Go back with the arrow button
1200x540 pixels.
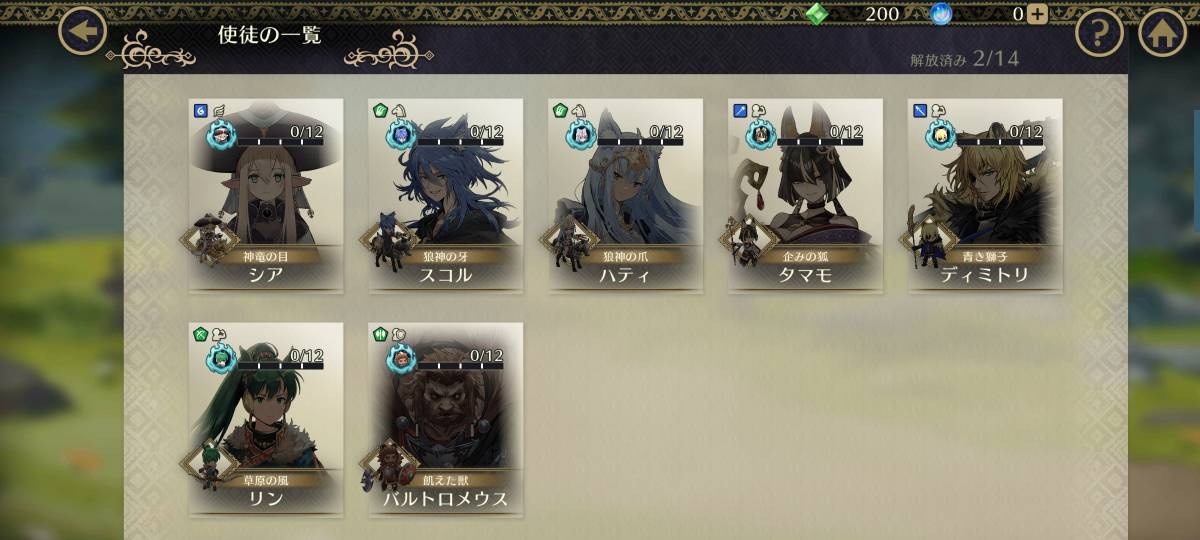pyautogui.click(x=83, y=32)
